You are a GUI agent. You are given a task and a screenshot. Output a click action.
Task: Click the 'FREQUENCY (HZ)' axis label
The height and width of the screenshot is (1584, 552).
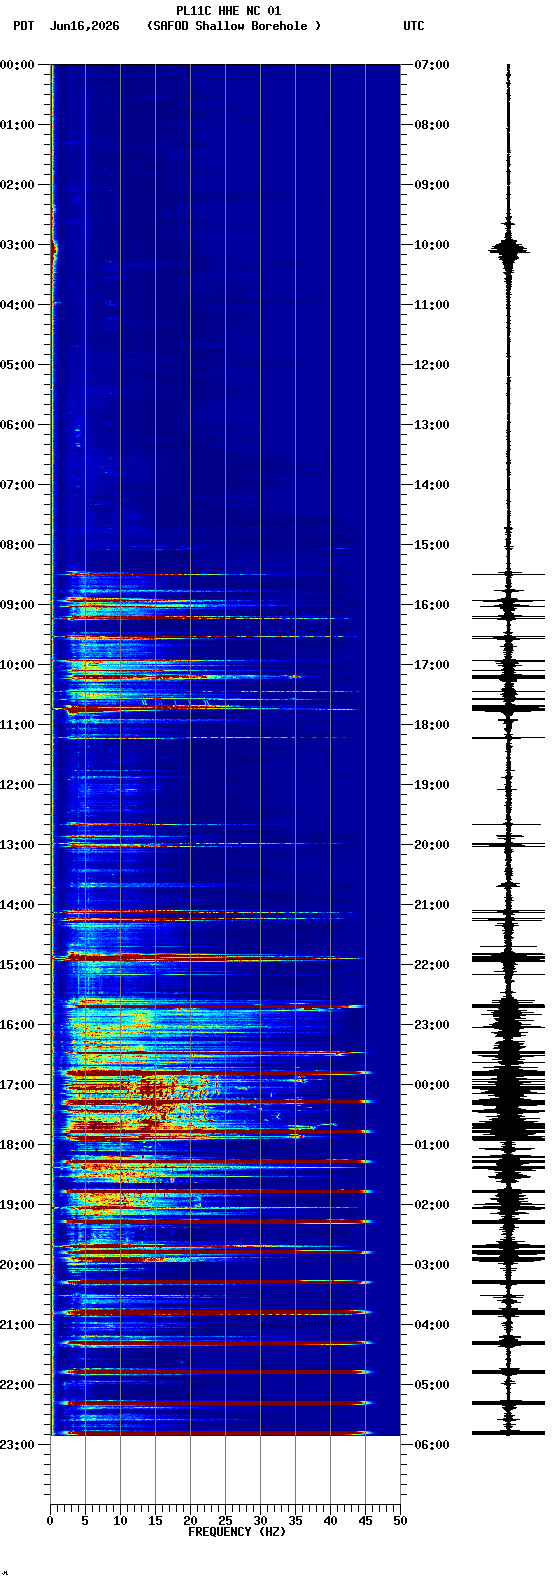tap(237, 1532)
